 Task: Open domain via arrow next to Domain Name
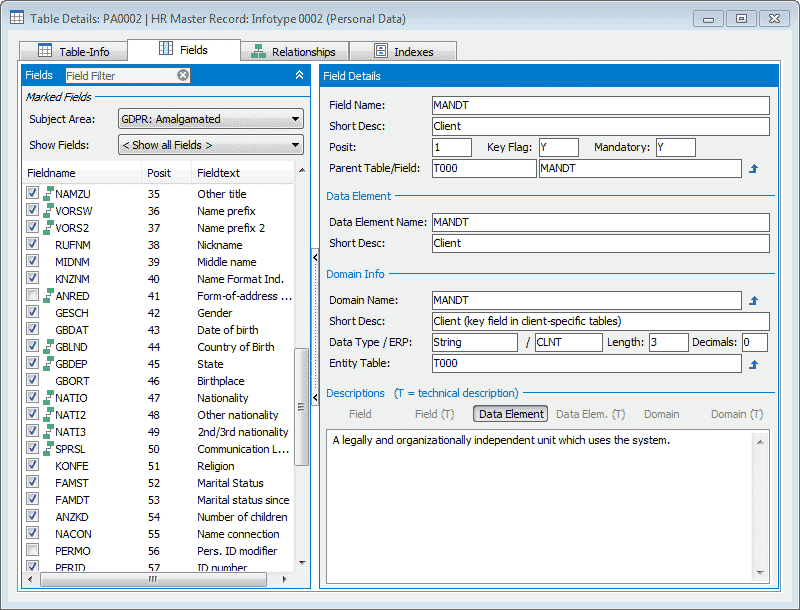754,301
